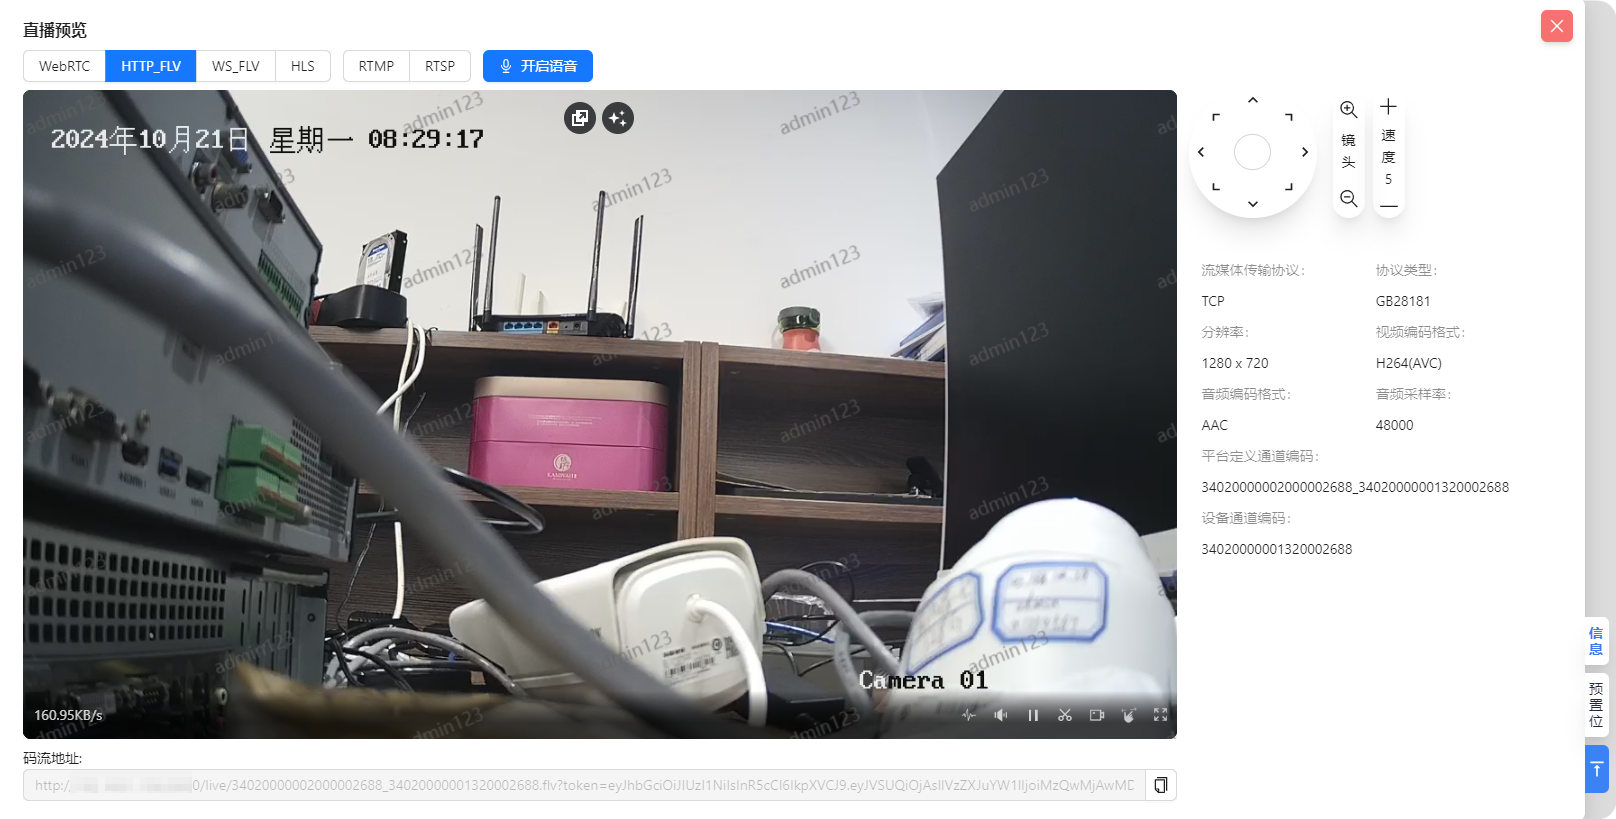Screen dimensions: 1616x819
Task: Click the live video preview area
Action: pyautogui.click(x=600, y=414)
